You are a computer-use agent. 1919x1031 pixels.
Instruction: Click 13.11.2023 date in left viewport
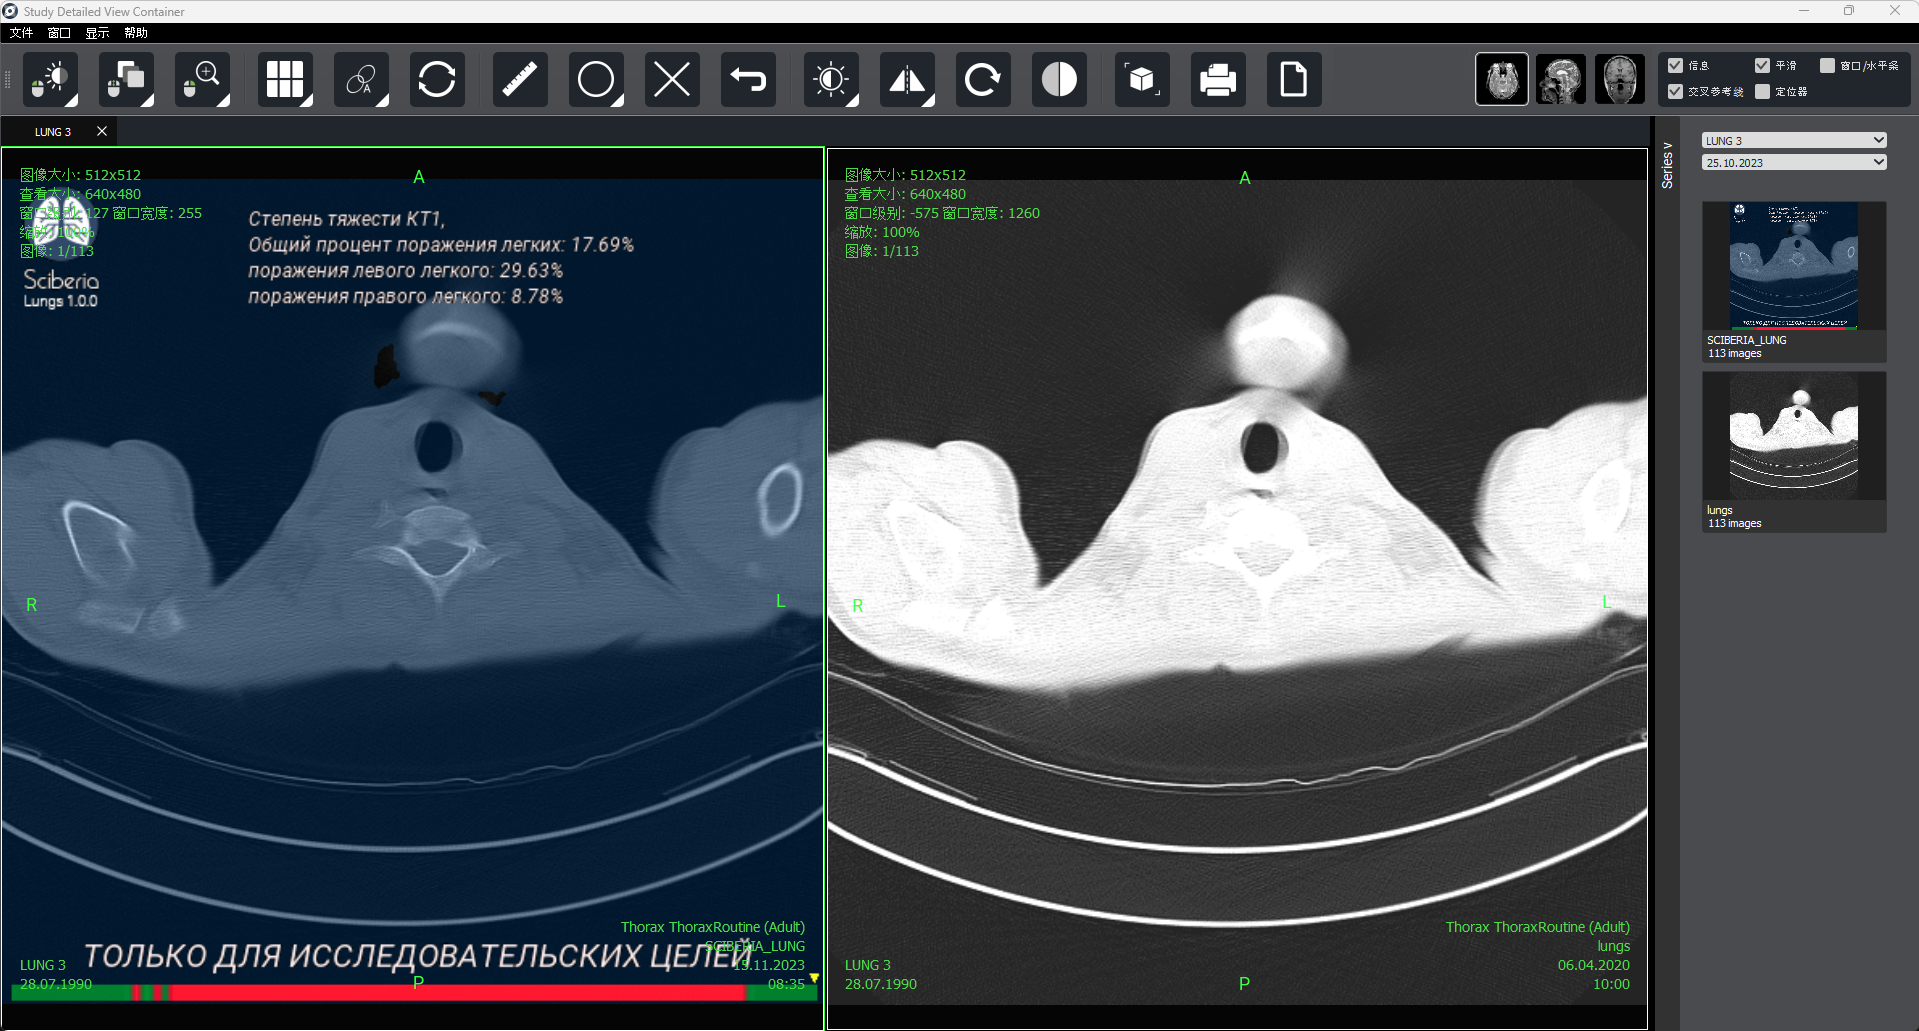tap(768, 965)
